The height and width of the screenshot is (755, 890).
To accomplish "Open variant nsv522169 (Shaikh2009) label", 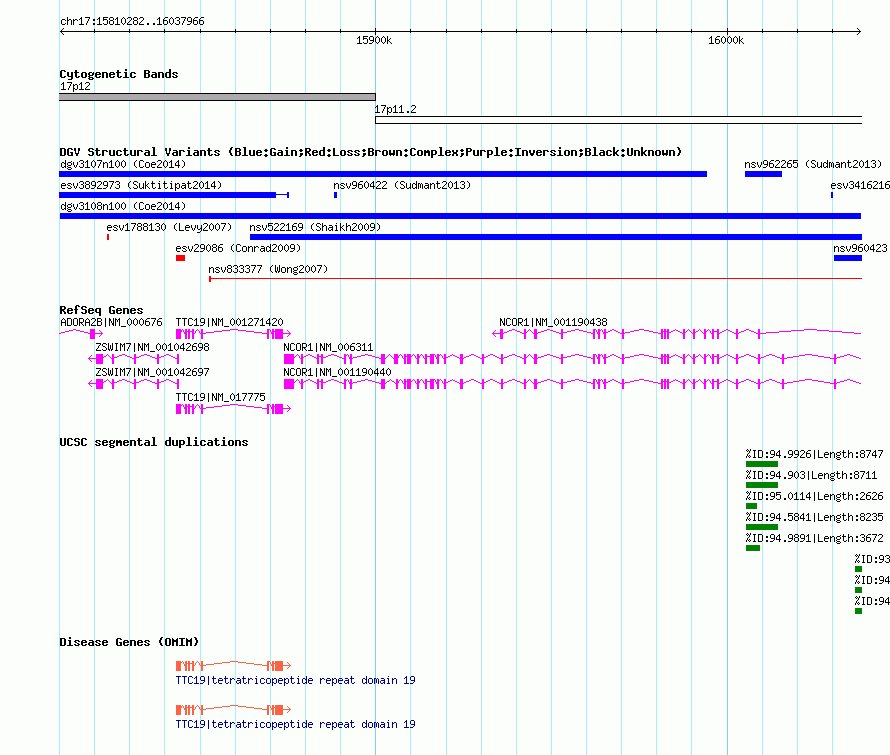I will [315, 227].
